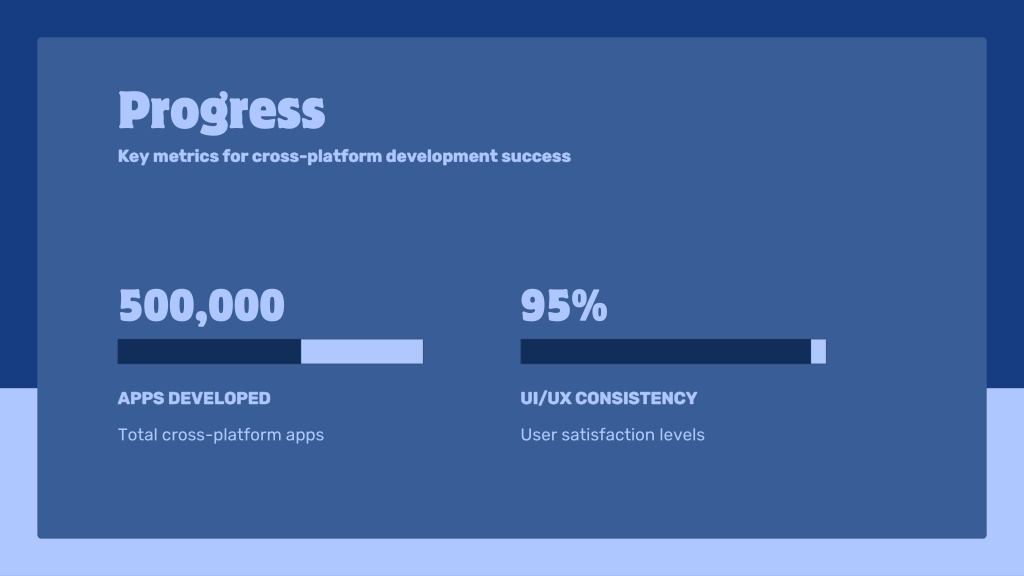The image size is (1024, 576).
Task: Select the UI/UX CONSISTENCY label
Action: pyautogui.click(x=608, y=398)
